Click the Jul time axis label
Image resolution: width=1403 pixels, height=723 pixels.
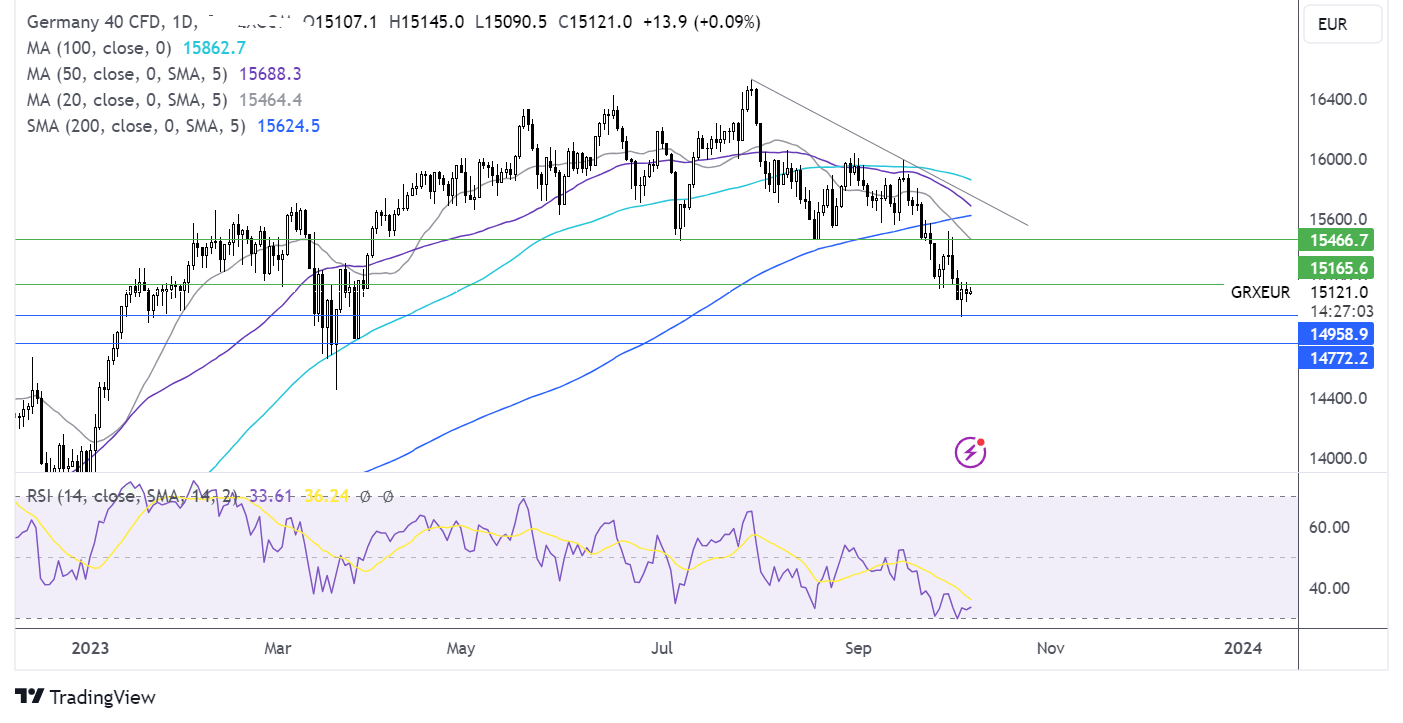coord(662,648)
